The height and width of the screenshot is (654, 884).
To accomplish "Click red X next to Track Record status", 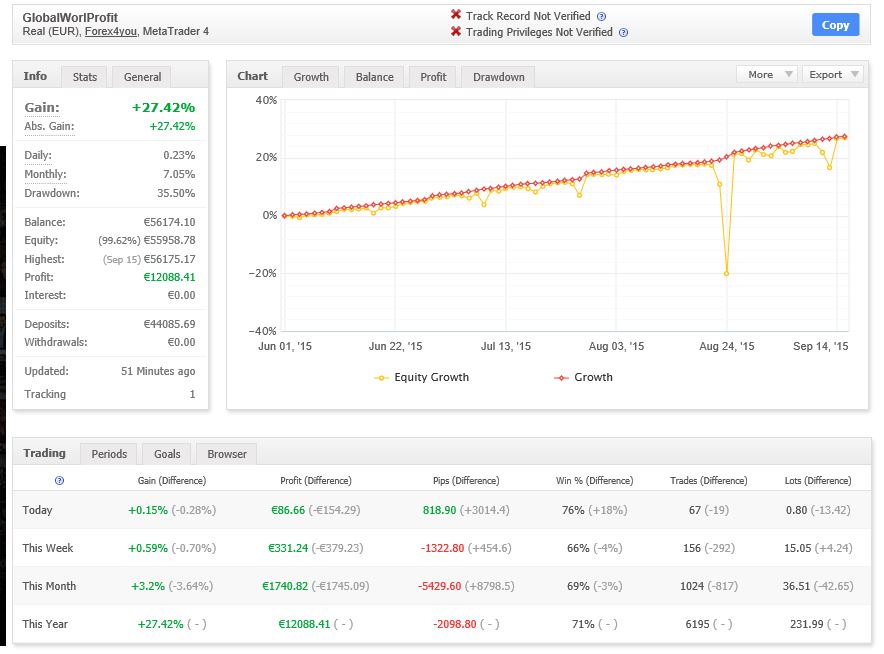I will coord(456,15).
